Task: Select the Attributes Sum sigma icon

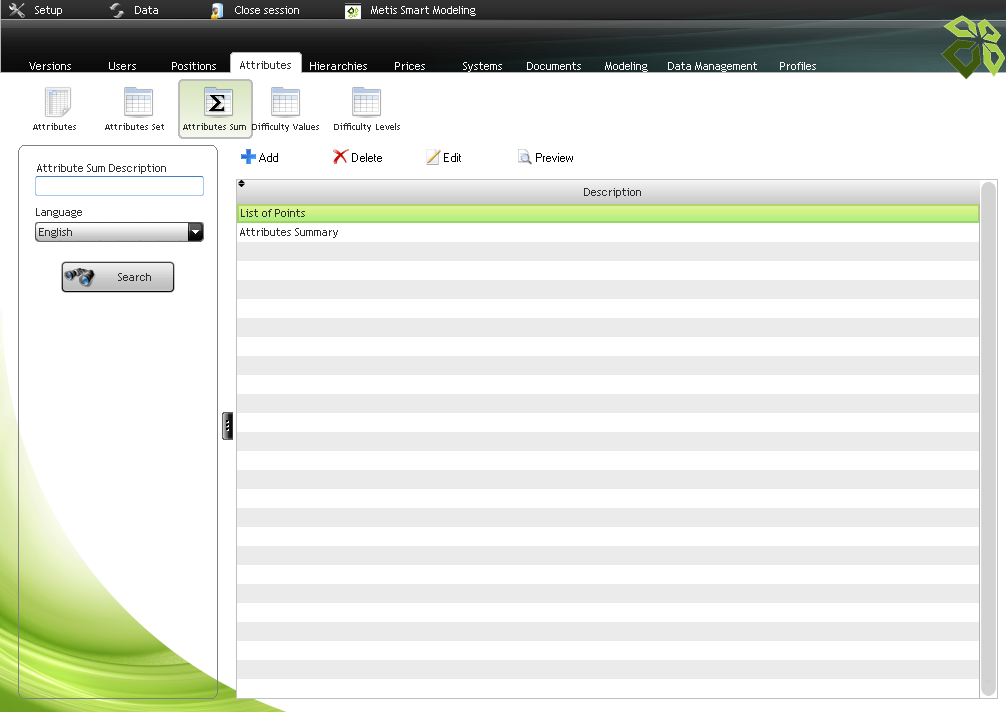Action: 215,102
